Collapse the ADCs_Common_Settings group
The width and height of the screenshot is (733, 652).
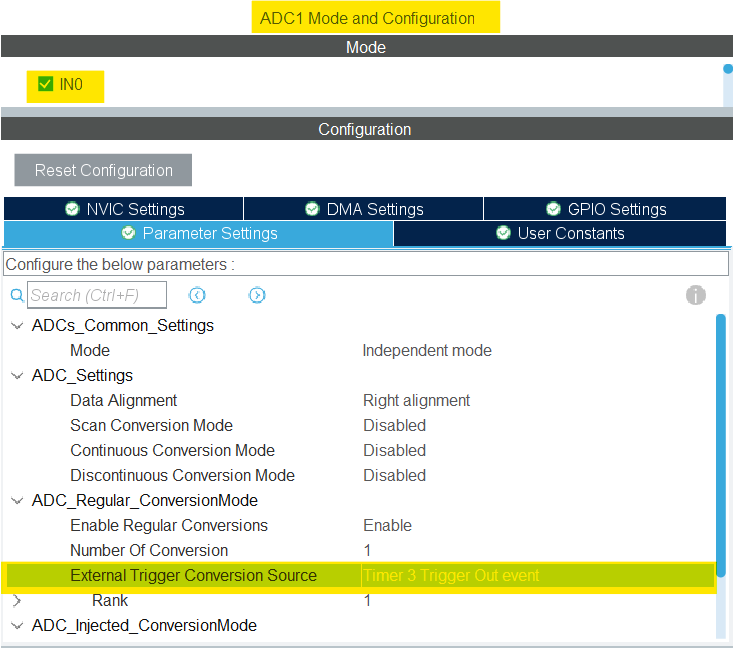point(17,325)
